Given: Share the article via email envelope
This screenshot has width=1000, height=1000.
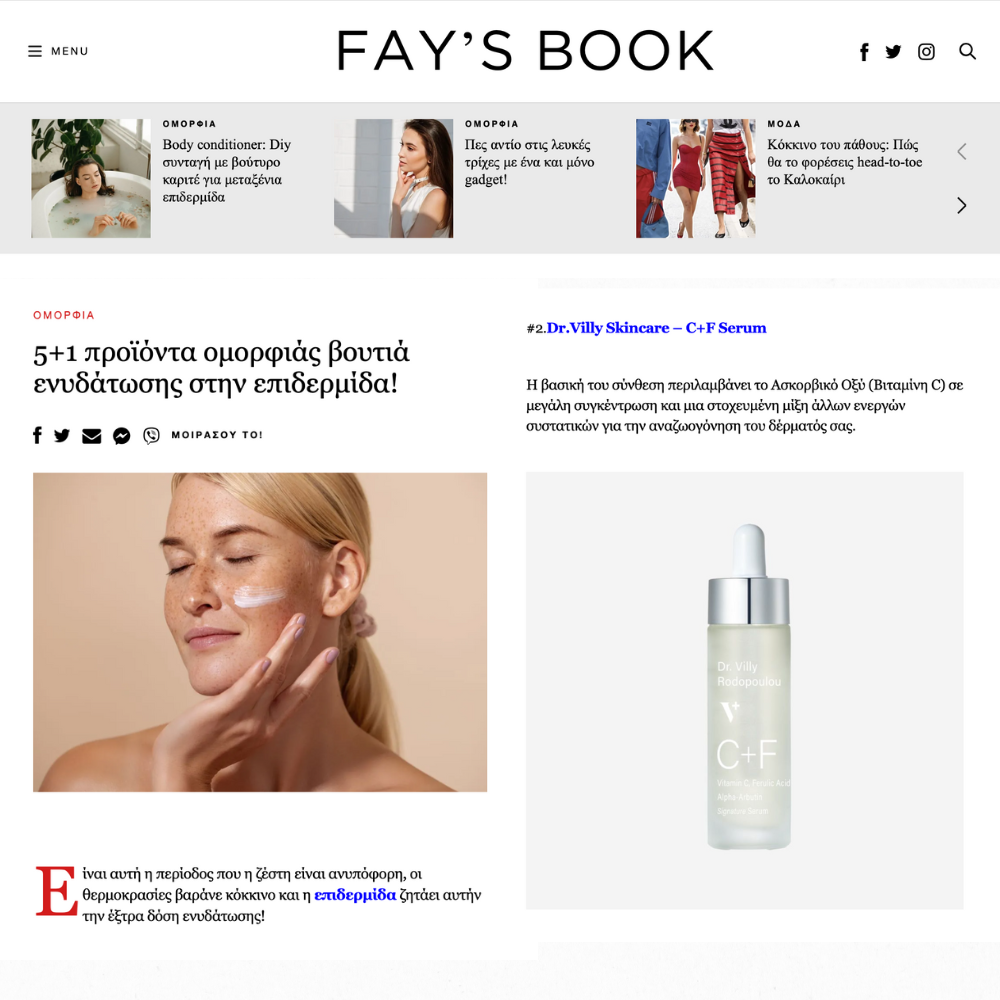Looking at the screenshot, I should click(x=92, y=436).
